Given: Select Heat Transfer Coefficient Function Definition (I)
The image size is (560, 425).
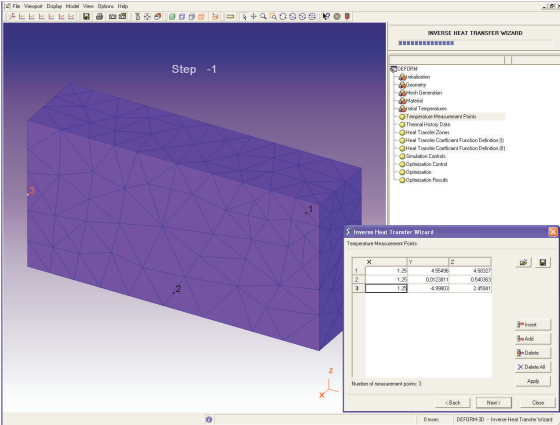Looking at the screenshot, I should 455,140.
